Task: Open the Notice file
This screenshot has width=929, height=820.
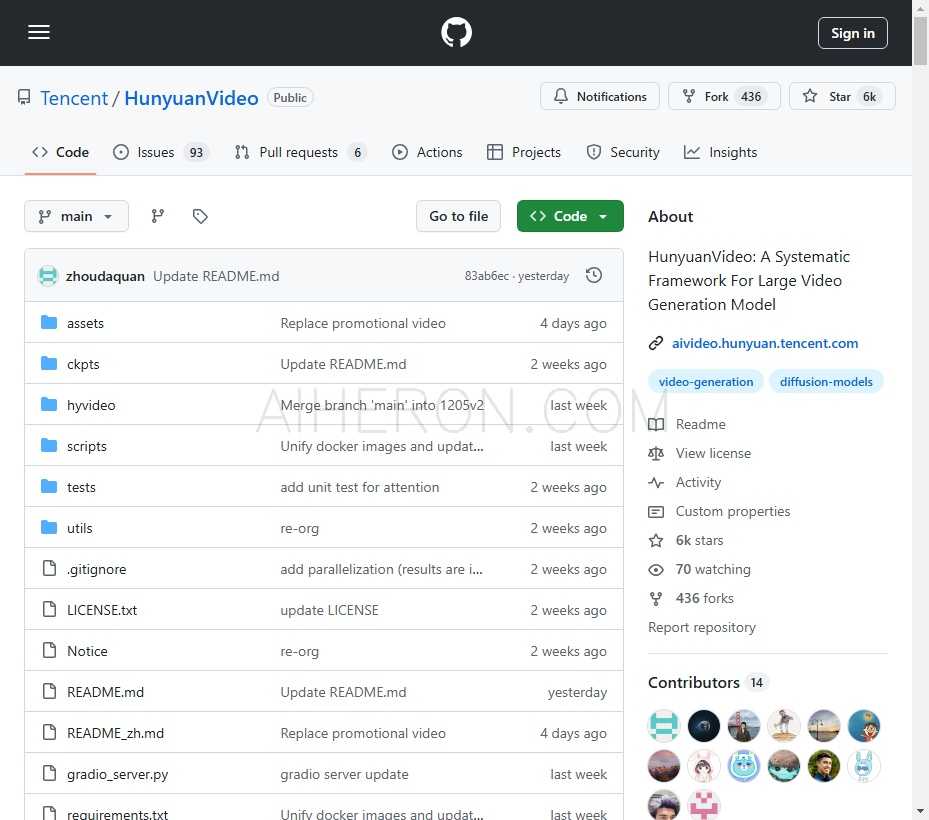Action: coord(87,651)
